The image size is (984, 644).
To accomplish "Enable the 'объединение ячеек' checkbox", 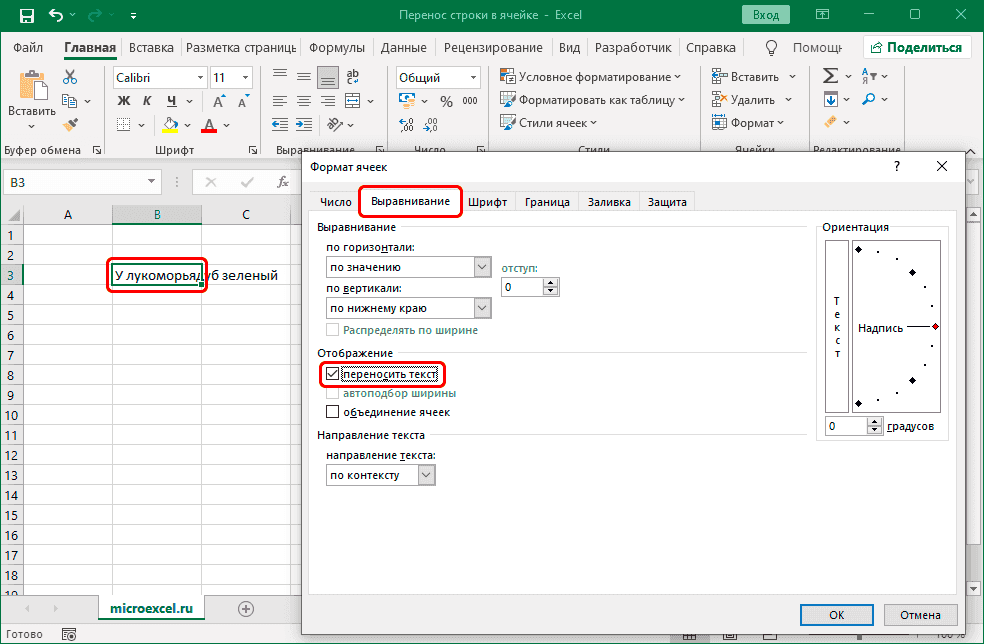I will 333,412.
